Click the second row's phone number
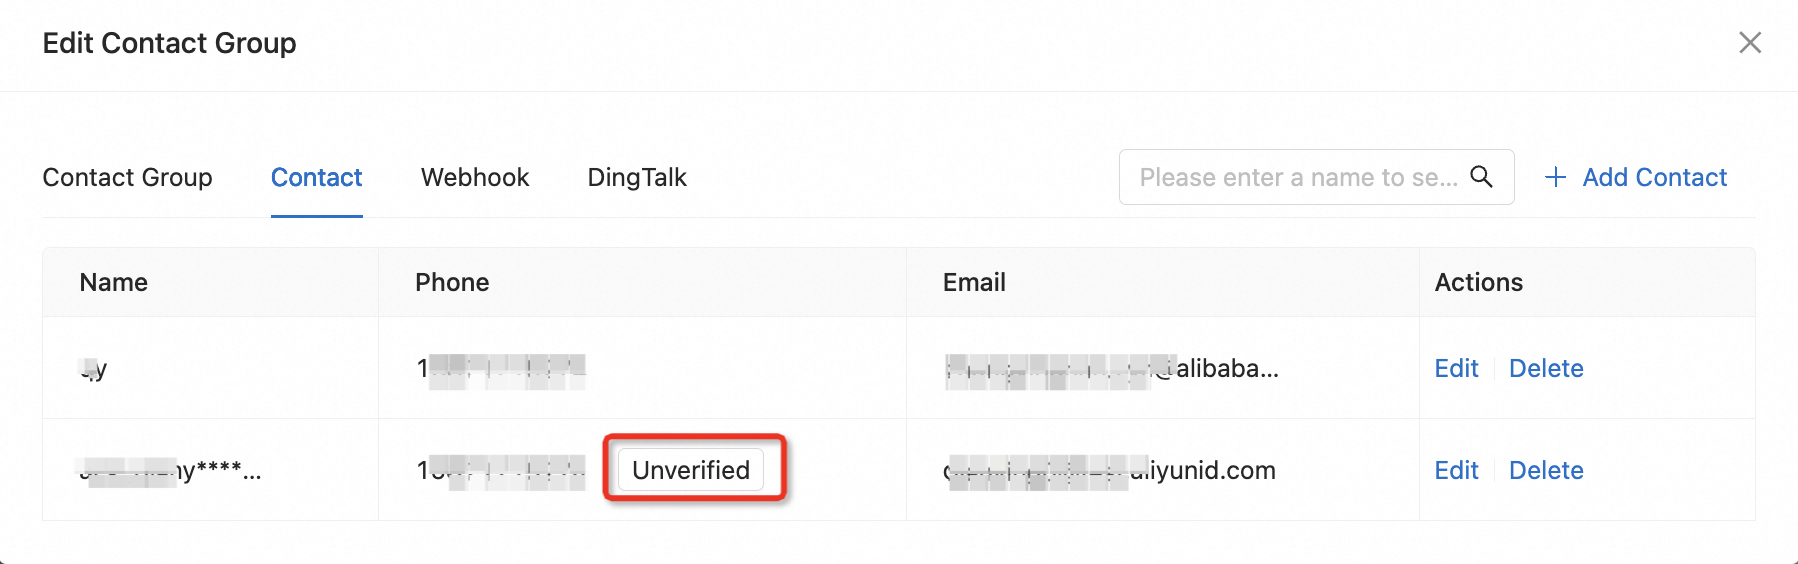 coord(501,470)
